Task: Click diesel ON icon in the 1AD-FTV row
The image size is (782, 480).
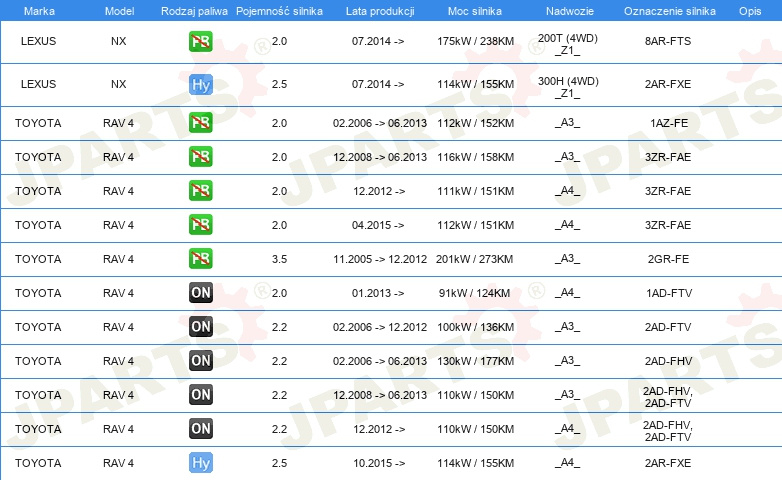Action: pyautogui.click(x=200, y=292)
